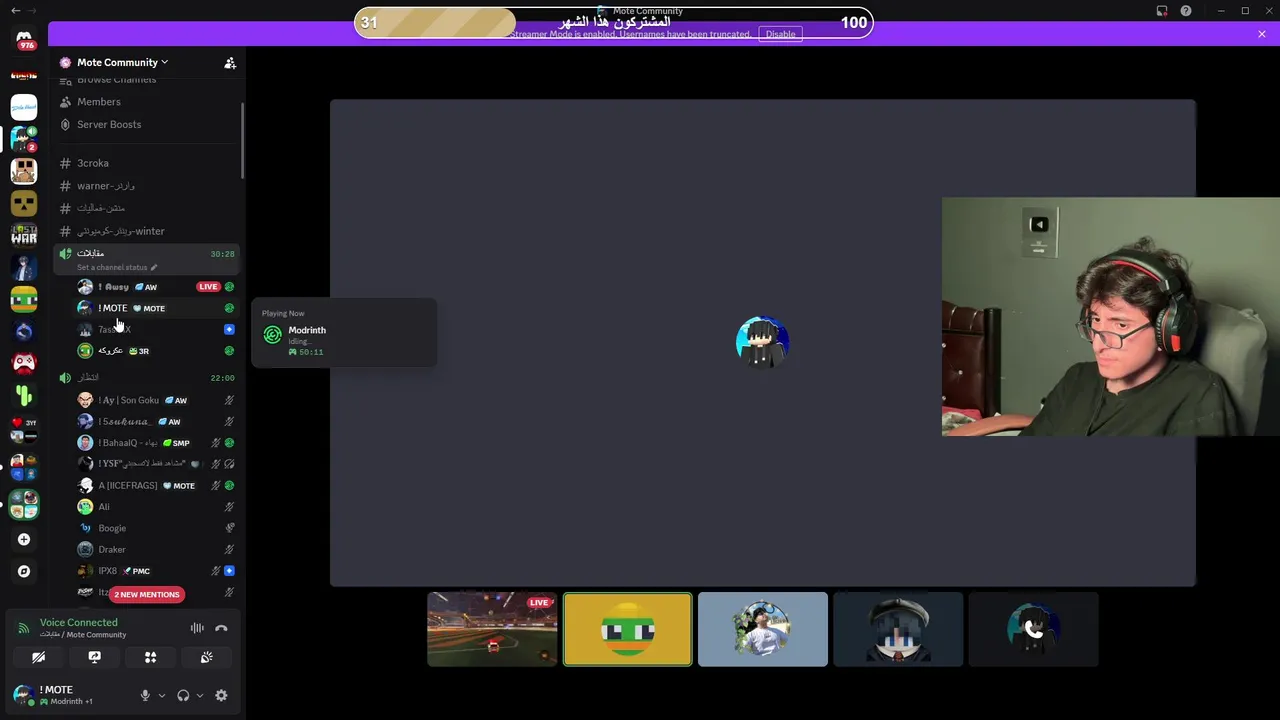The image size is (1280, 720).
Task: Open the red game controller server icon
Action: (24, 363)
